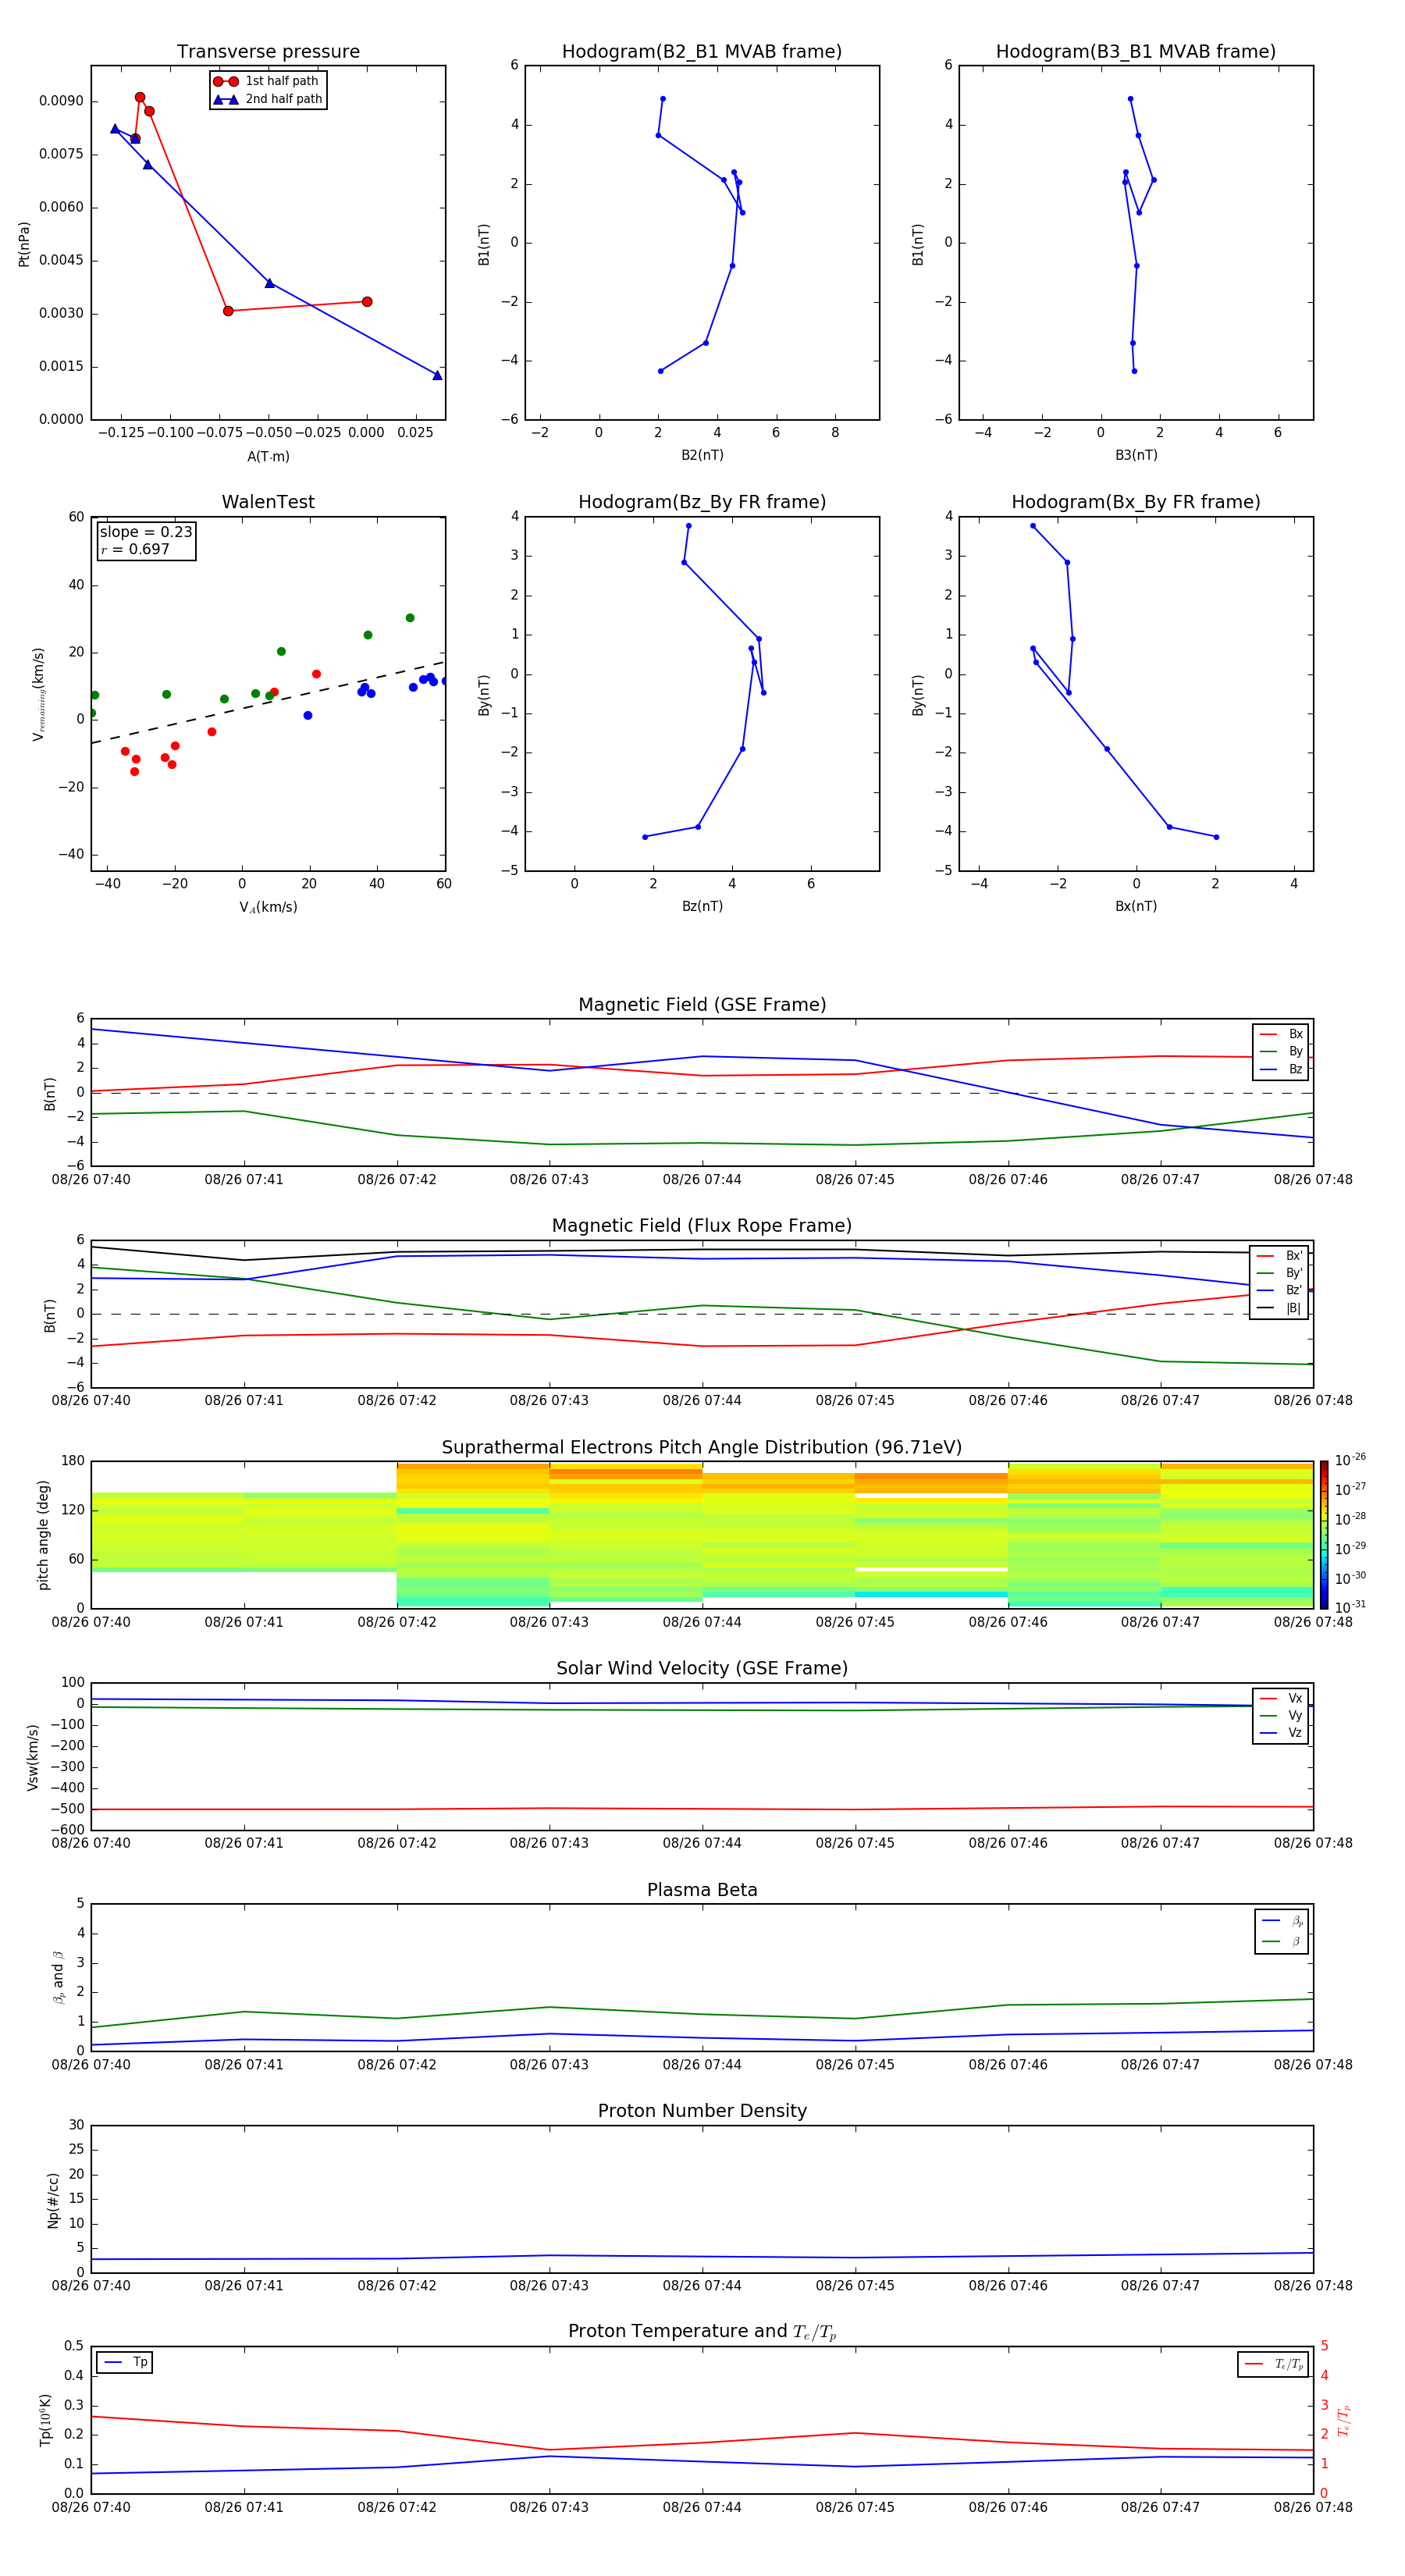Click the 'Magnetic Field (Flux Rope Frame)' title
Viewport: 1405px width, 2576px height.
(x=702, y=1226)
